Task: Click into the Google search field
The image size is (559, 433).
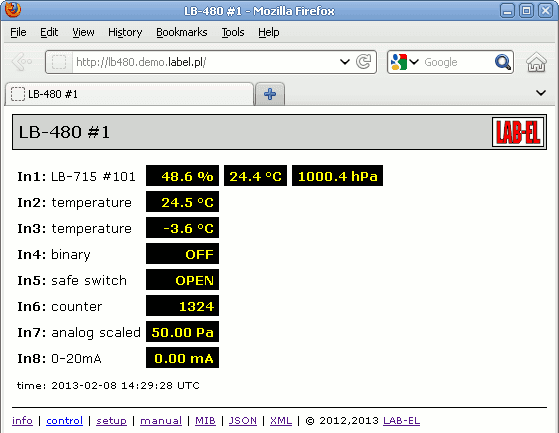Action: (457, 62)
